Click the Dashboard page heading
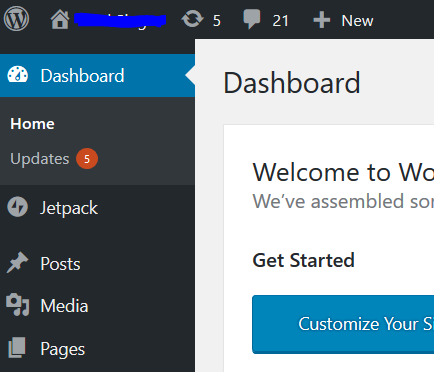The height and width of the screenshot is (372, 434). [x=292, y=83]
